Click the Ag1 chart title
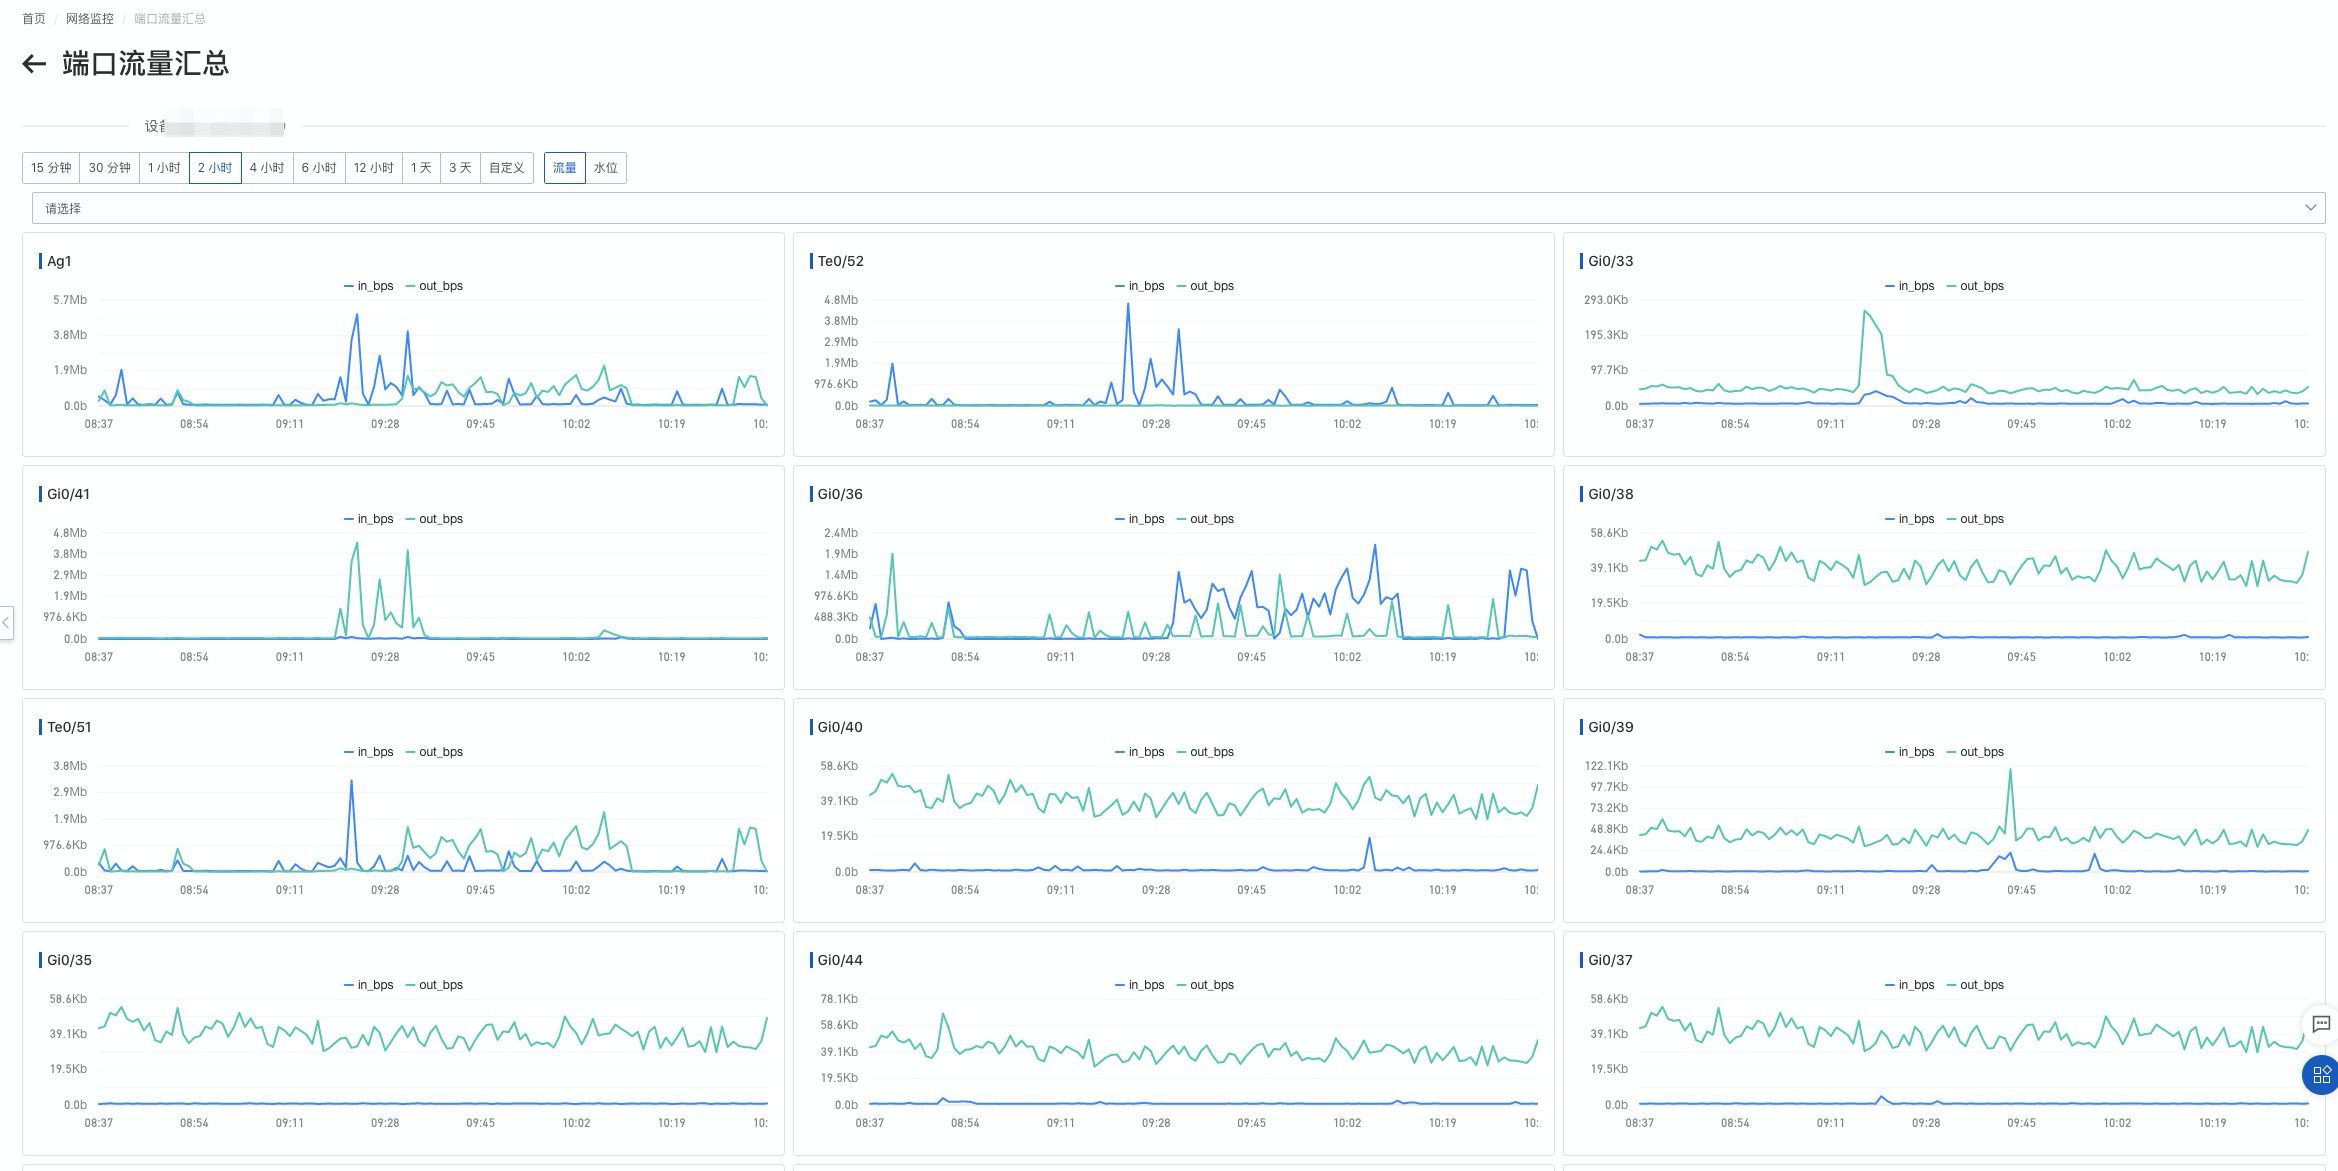 click(x=59, y=261)
